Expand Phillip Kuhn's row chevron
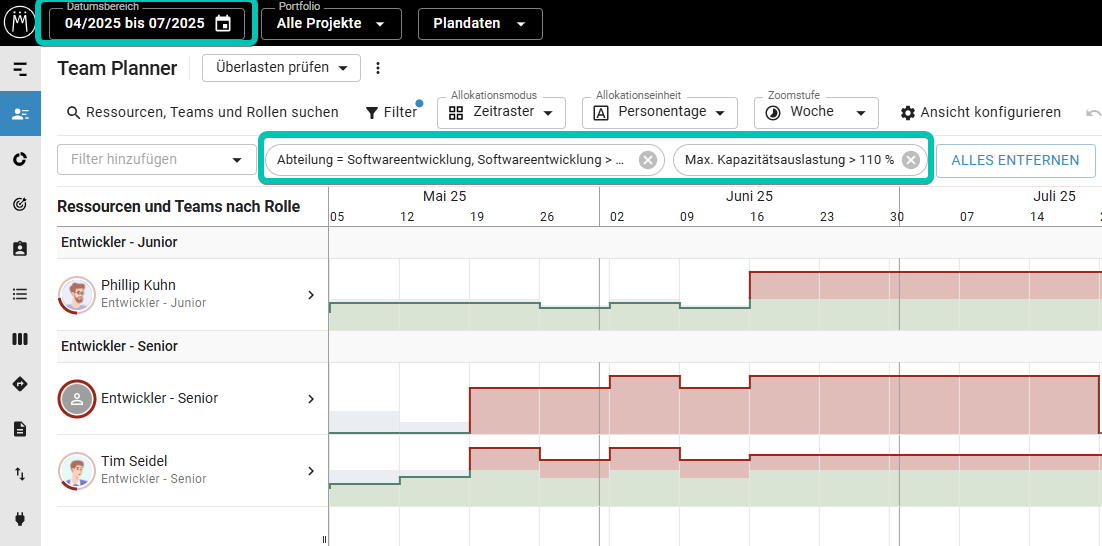This screenshot has height=546, width=1102. coord(311,294)
